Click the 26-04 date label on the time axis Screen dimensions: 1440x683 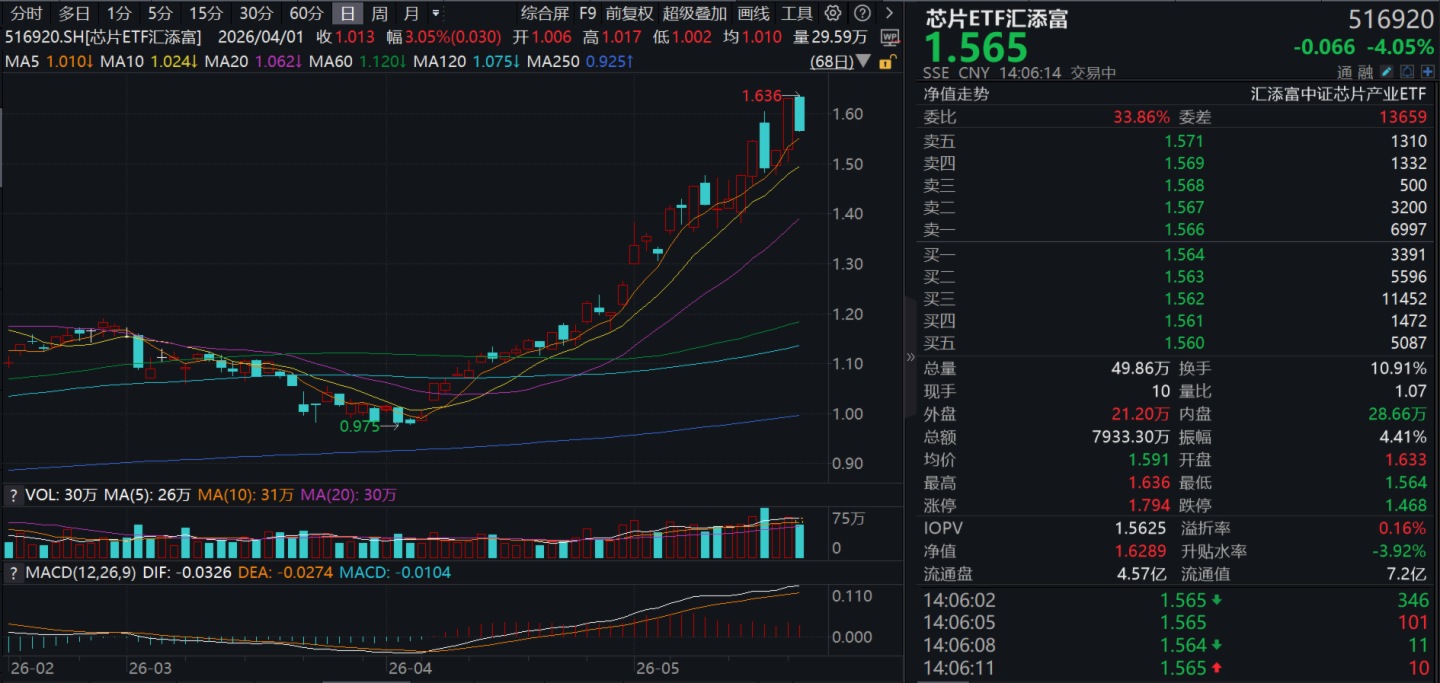click(411, 666)
